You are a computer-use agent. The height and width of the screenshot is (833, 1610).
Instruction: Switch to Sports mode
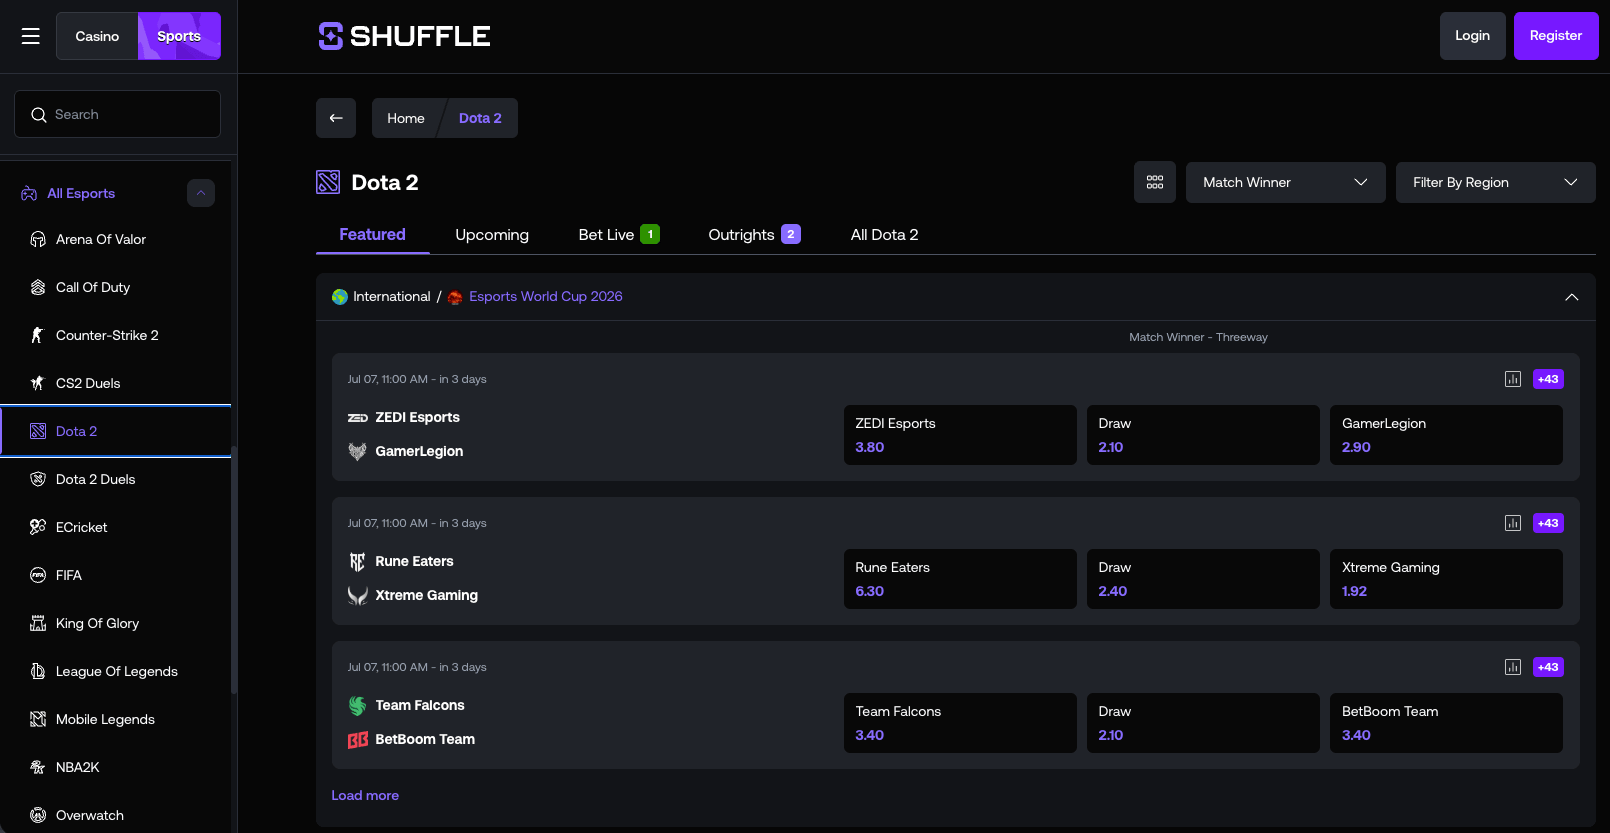pyautogui.click(x=179, y=36)
